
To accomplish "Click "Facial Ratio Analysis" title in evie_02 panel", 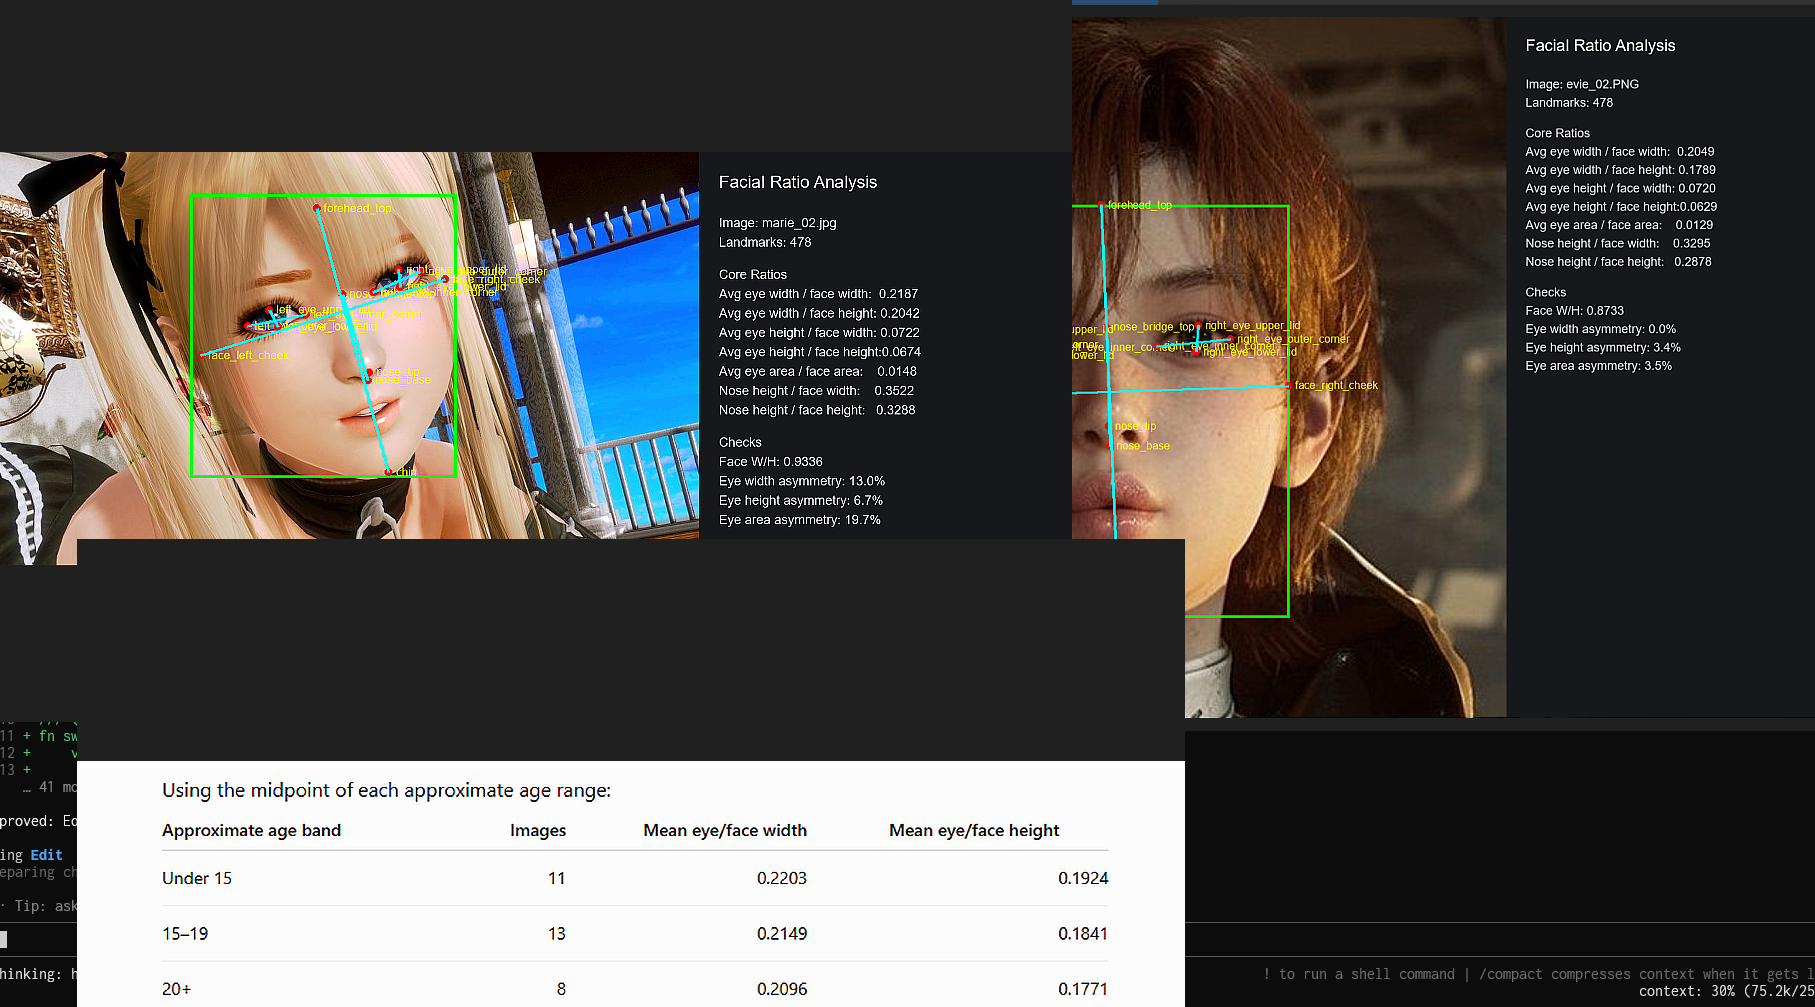I will pyautogui.click(x=1600, y=45).
